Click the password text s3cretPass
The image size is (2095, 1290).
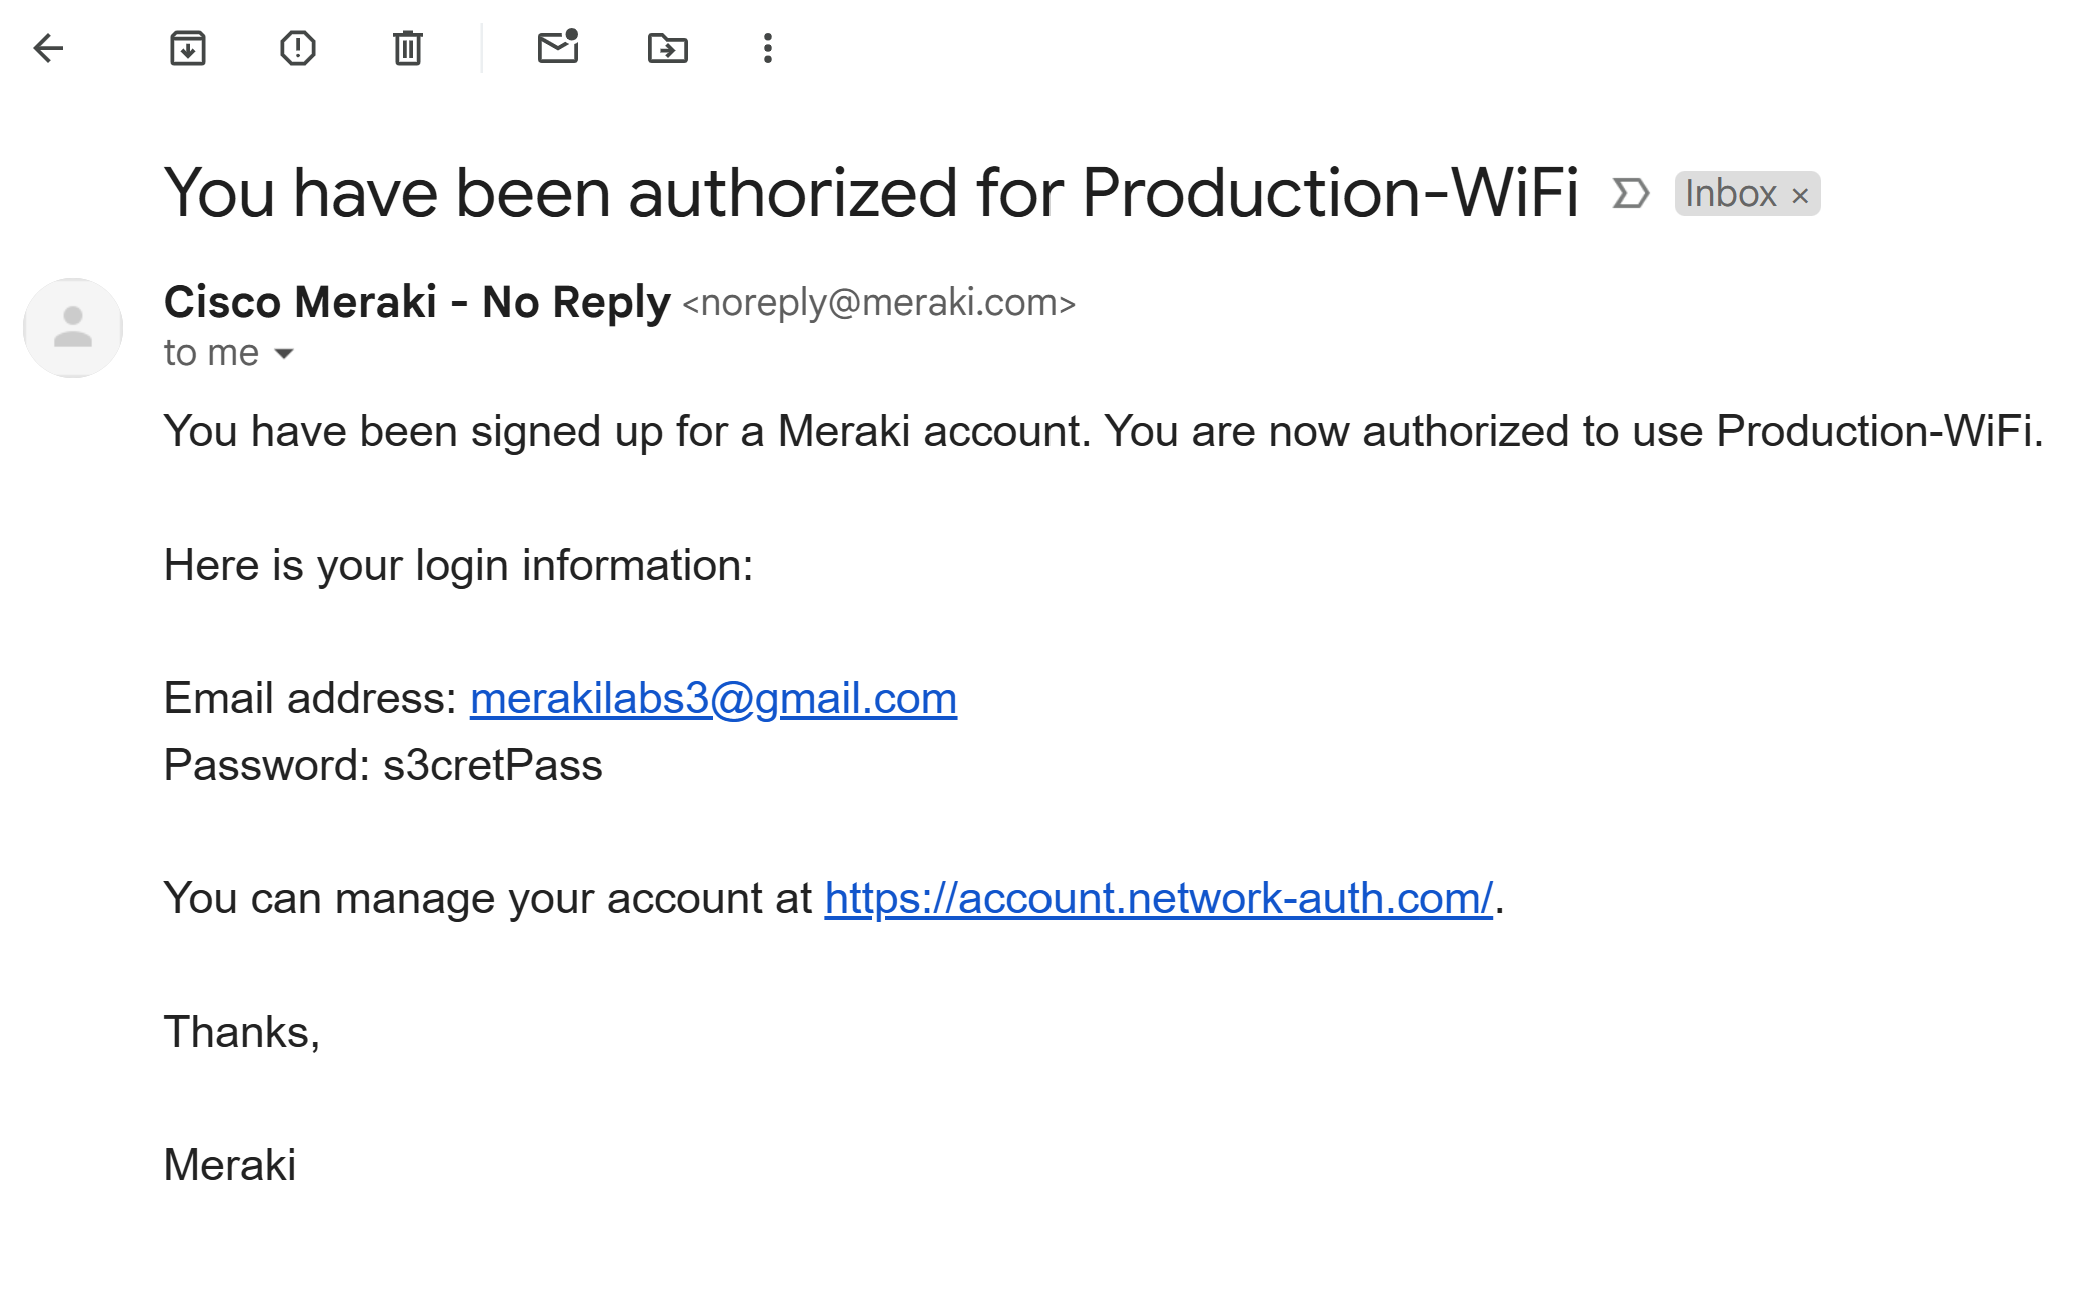click(493, 765)
